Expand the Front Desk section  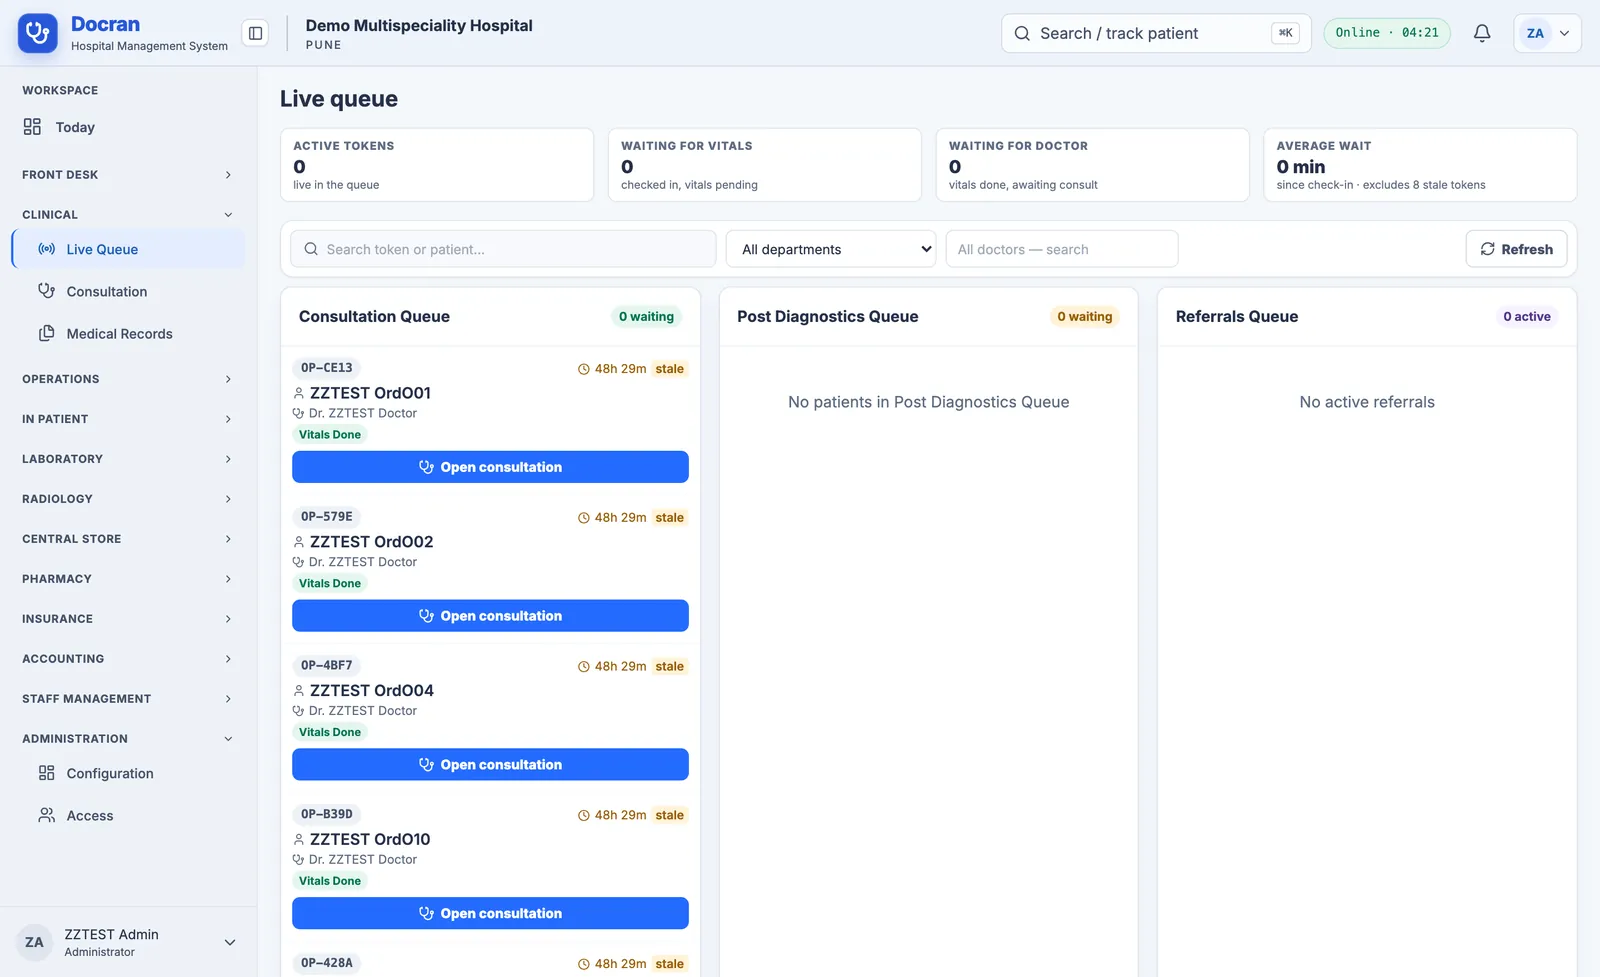127,175
